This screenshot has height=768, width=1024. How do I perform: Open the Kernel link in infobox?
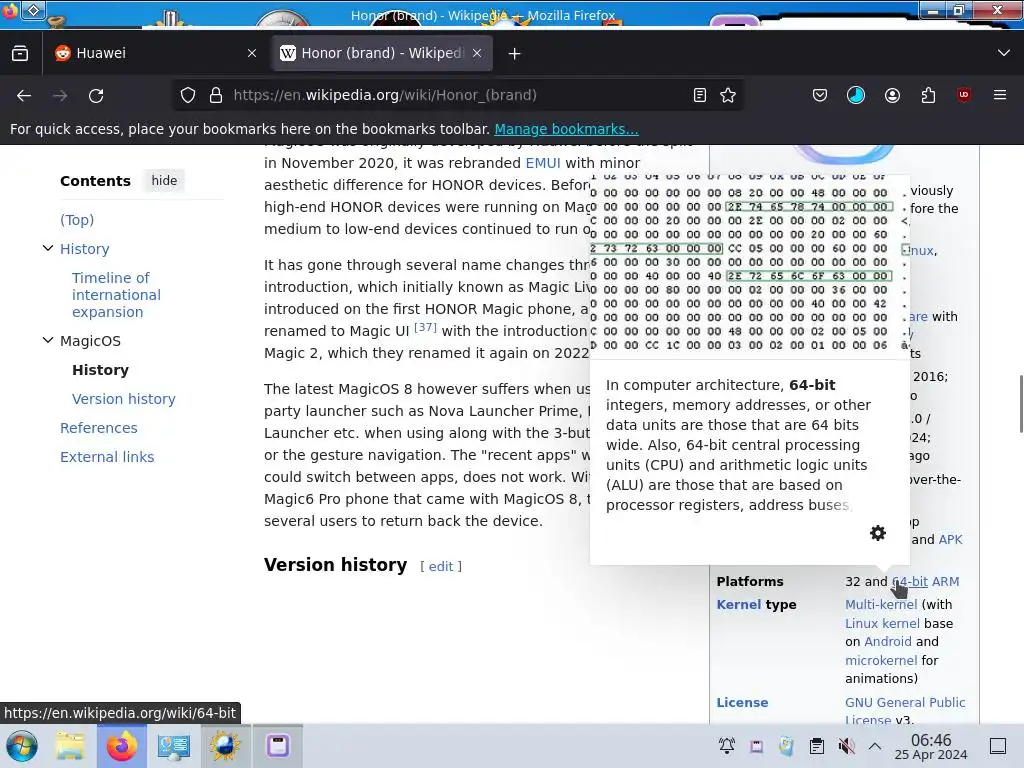click(x=739, y=605)
